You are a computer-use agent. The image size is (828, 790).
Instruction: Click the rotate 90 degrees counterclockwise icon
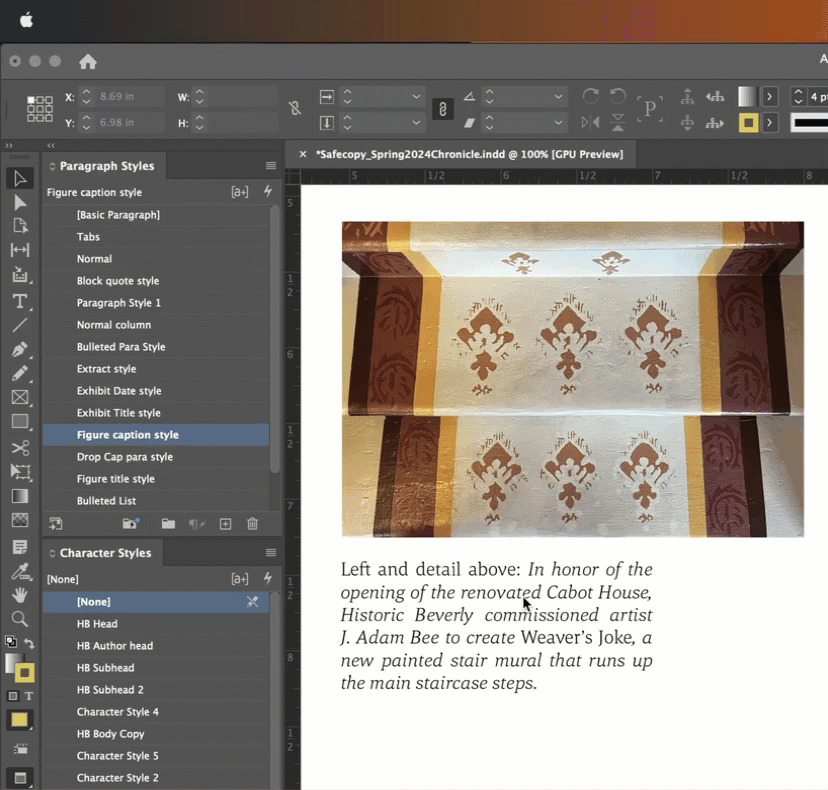617,96
